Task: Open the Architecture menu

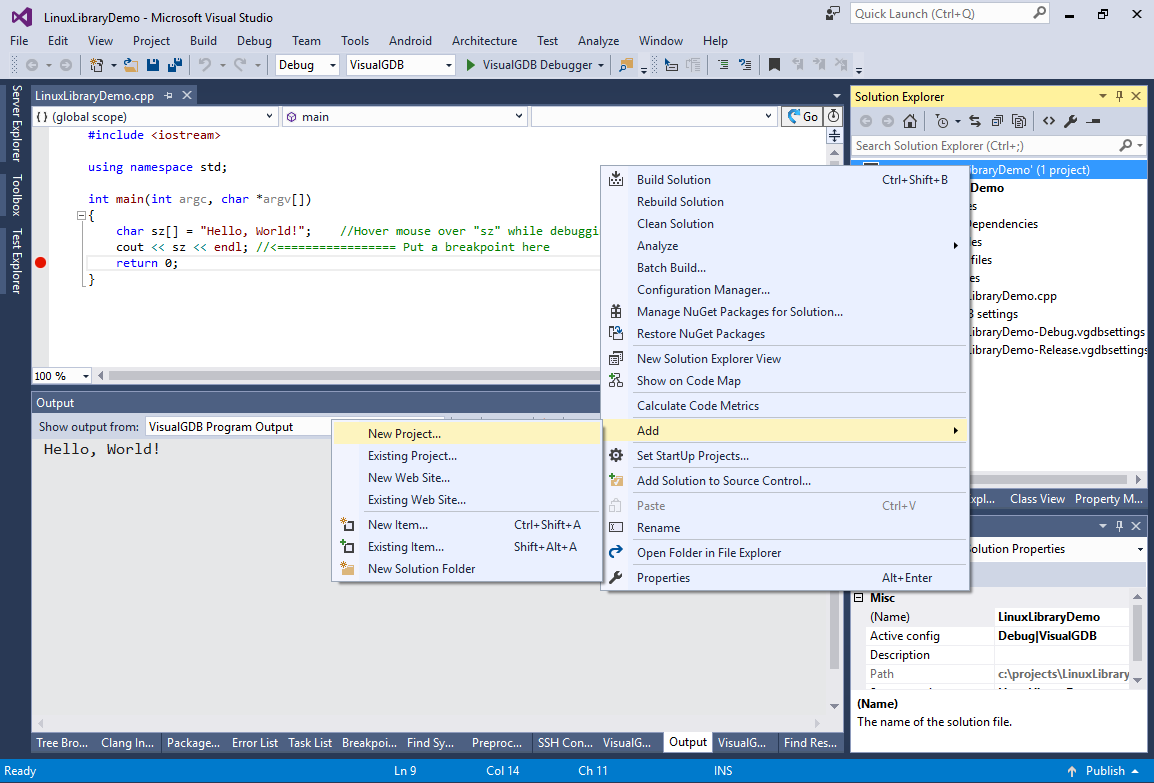Action: (484, 40)
